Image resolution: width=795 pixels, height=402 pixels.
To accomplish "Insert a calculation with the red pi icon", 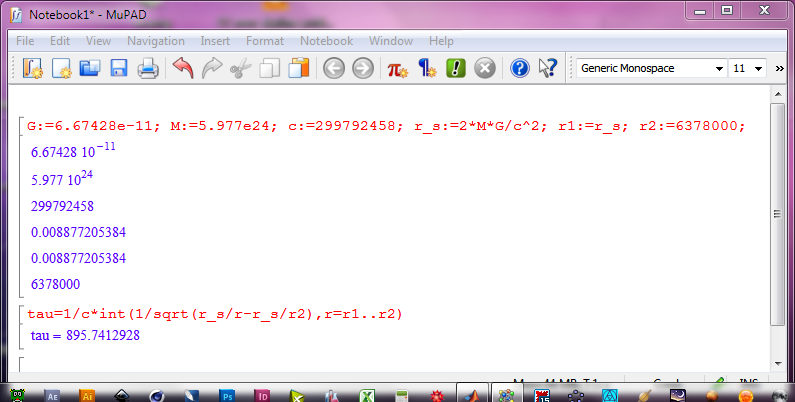I will 398,69.
